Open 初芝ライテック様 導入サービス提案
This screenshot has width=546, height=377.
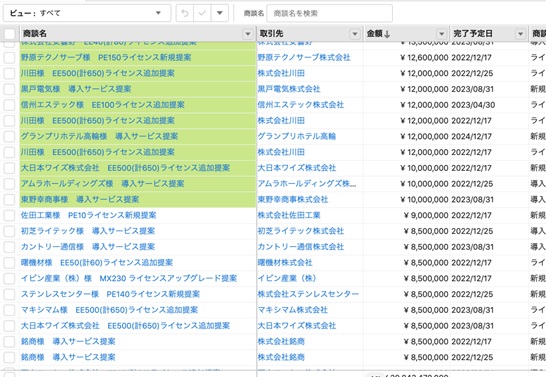coord(88,231)
